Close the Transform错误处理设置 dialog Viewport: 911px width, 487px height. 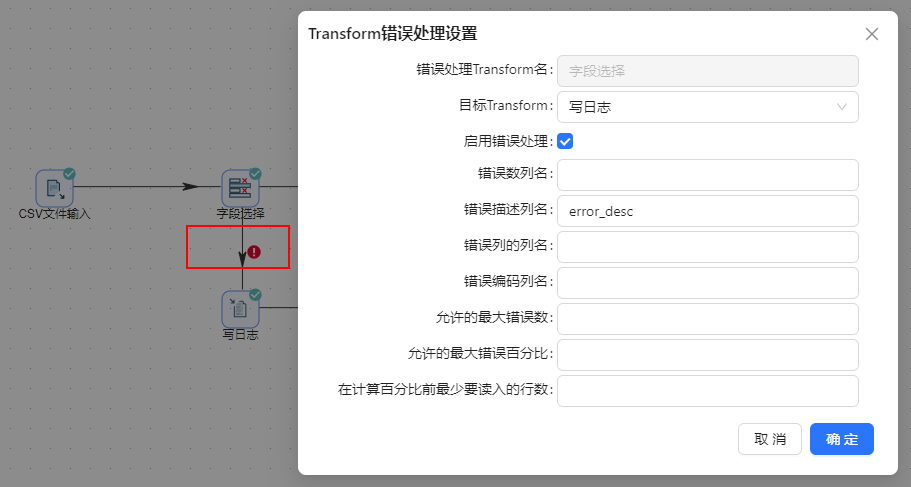(872, 34)
